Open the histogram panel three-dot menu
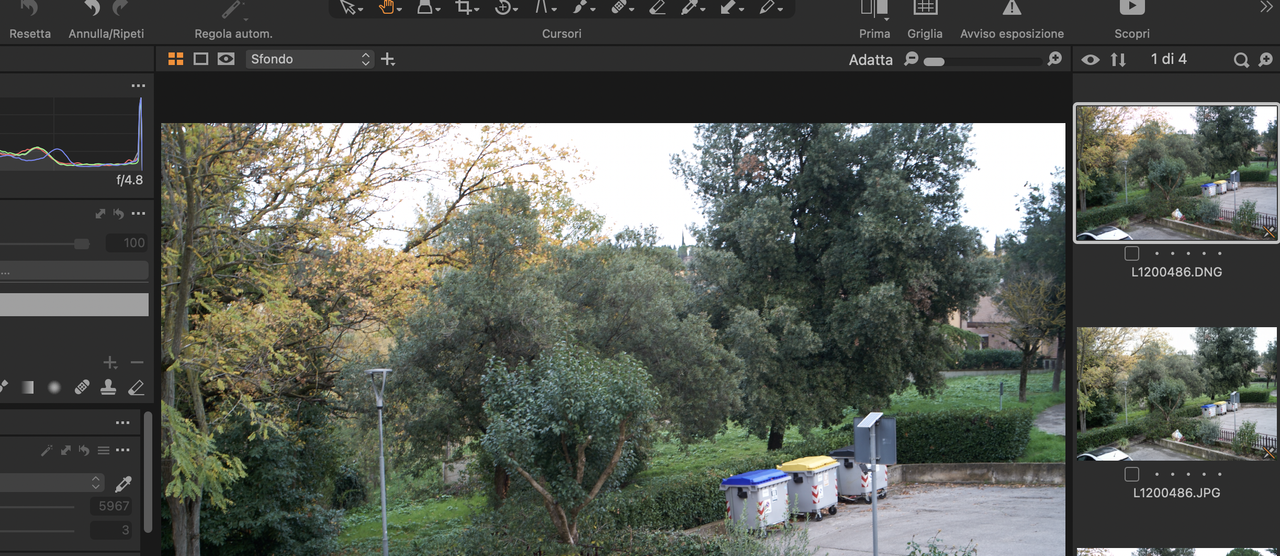This screenshot has width=1280, height=556. 138,86
